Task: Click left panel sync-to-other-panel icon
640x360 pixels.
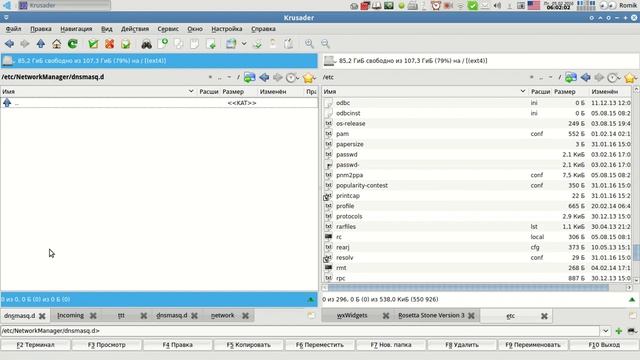Action: click(x=249, y=77)
